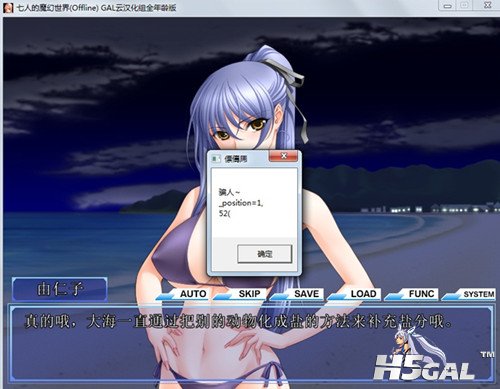
Task: Click the '骗人~' message text in the dialog
Action: coord(229,192)
